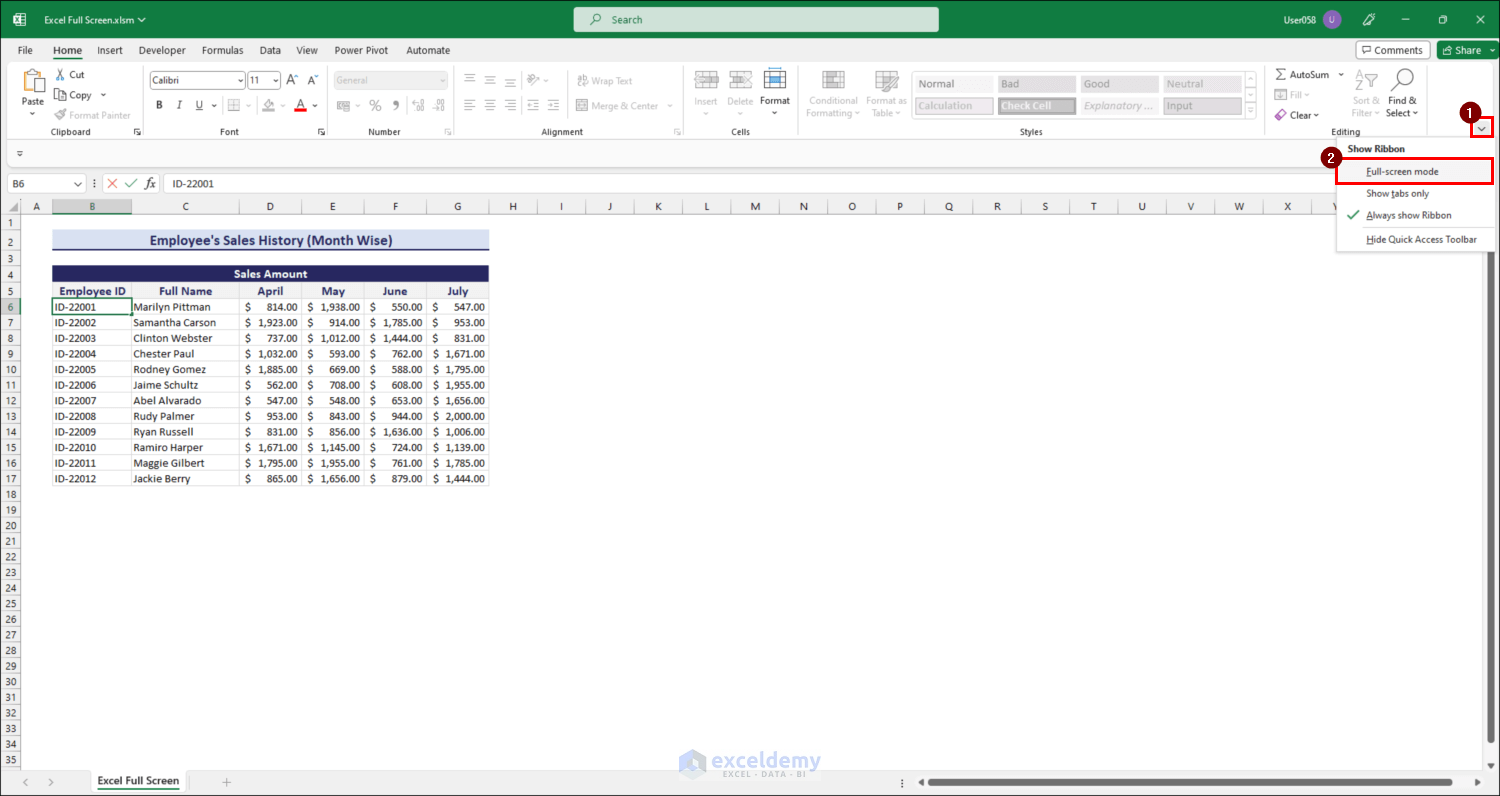Apply Percent Style to the cell

pos(375,105)
